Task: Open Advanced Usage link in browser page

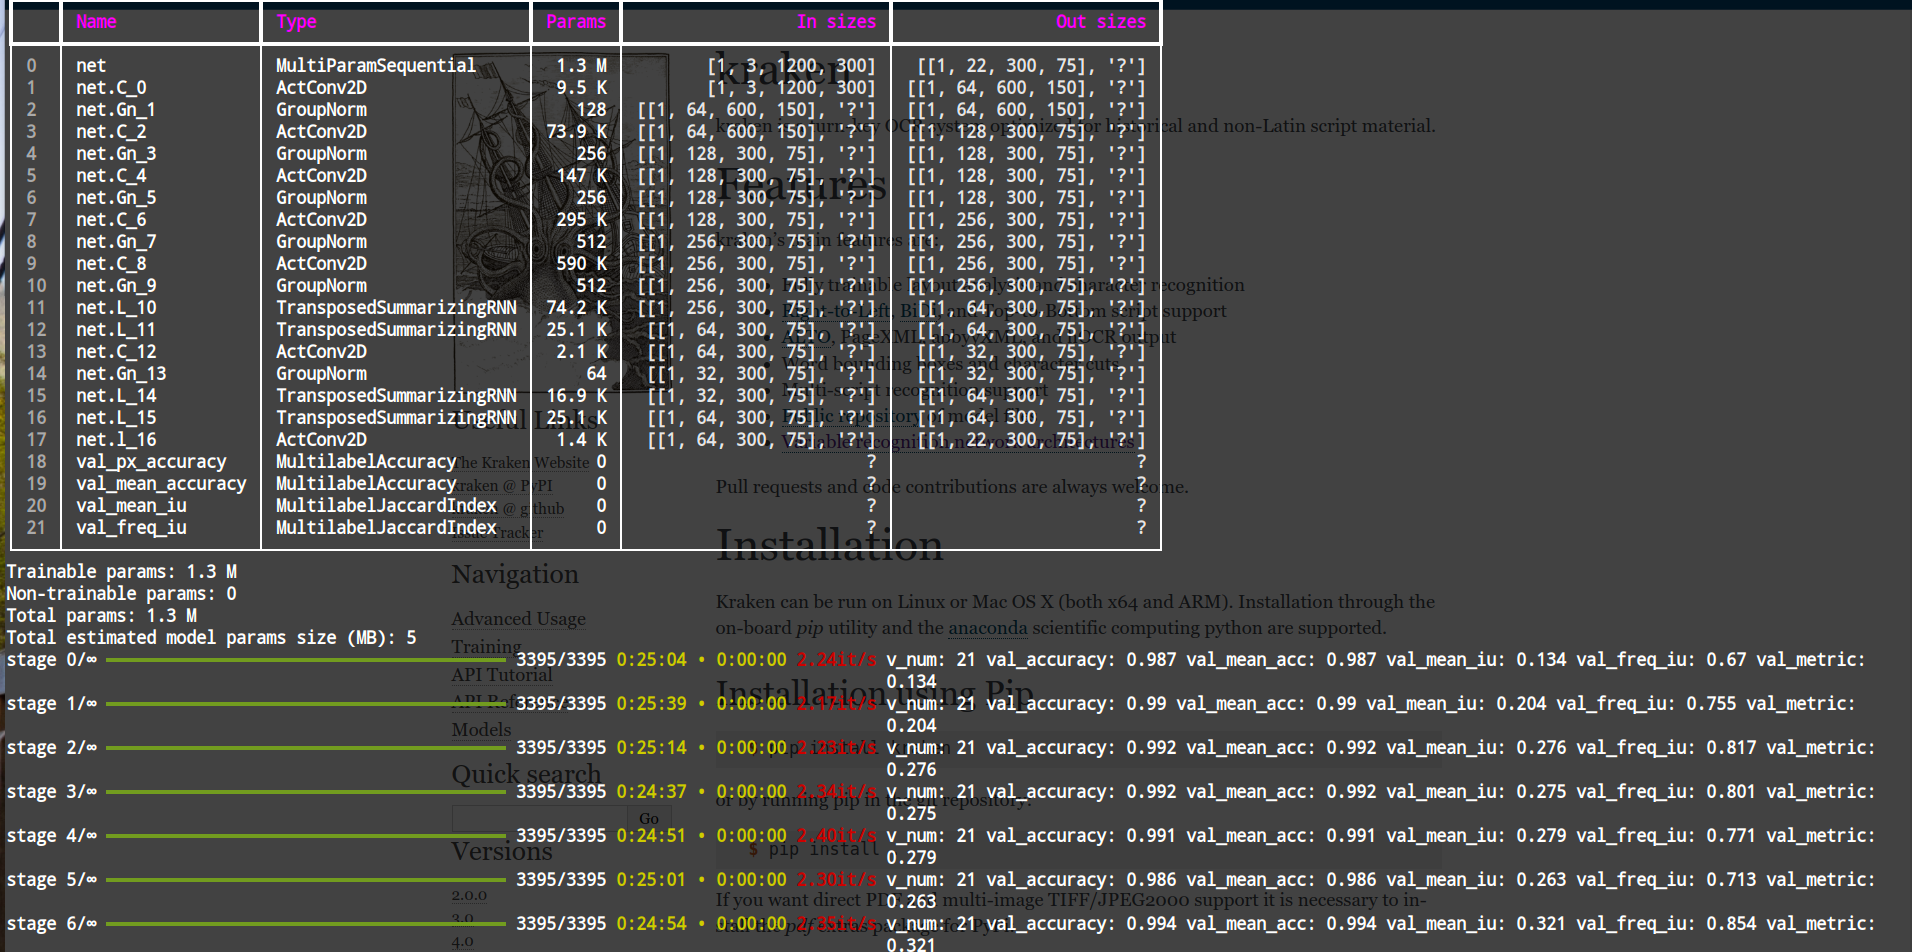Action: click(x=518, y=619)
